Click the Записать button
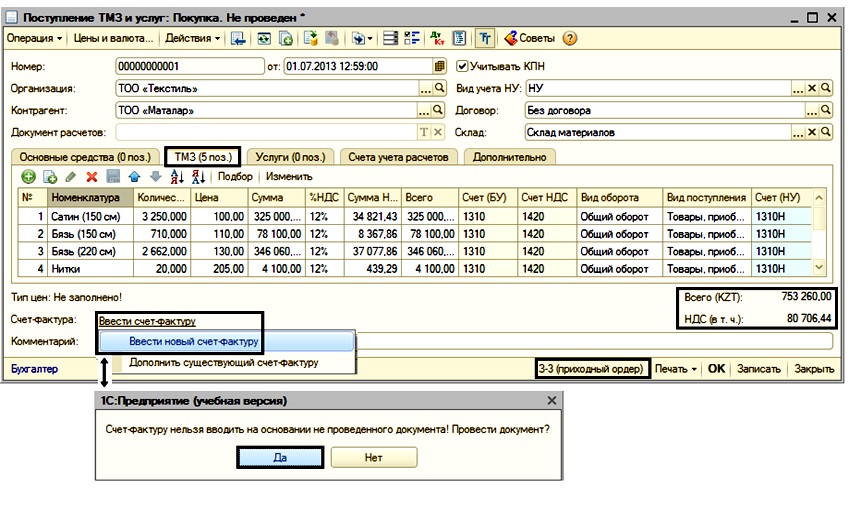Viewport: 849px width, 510px height. point(758,368)
